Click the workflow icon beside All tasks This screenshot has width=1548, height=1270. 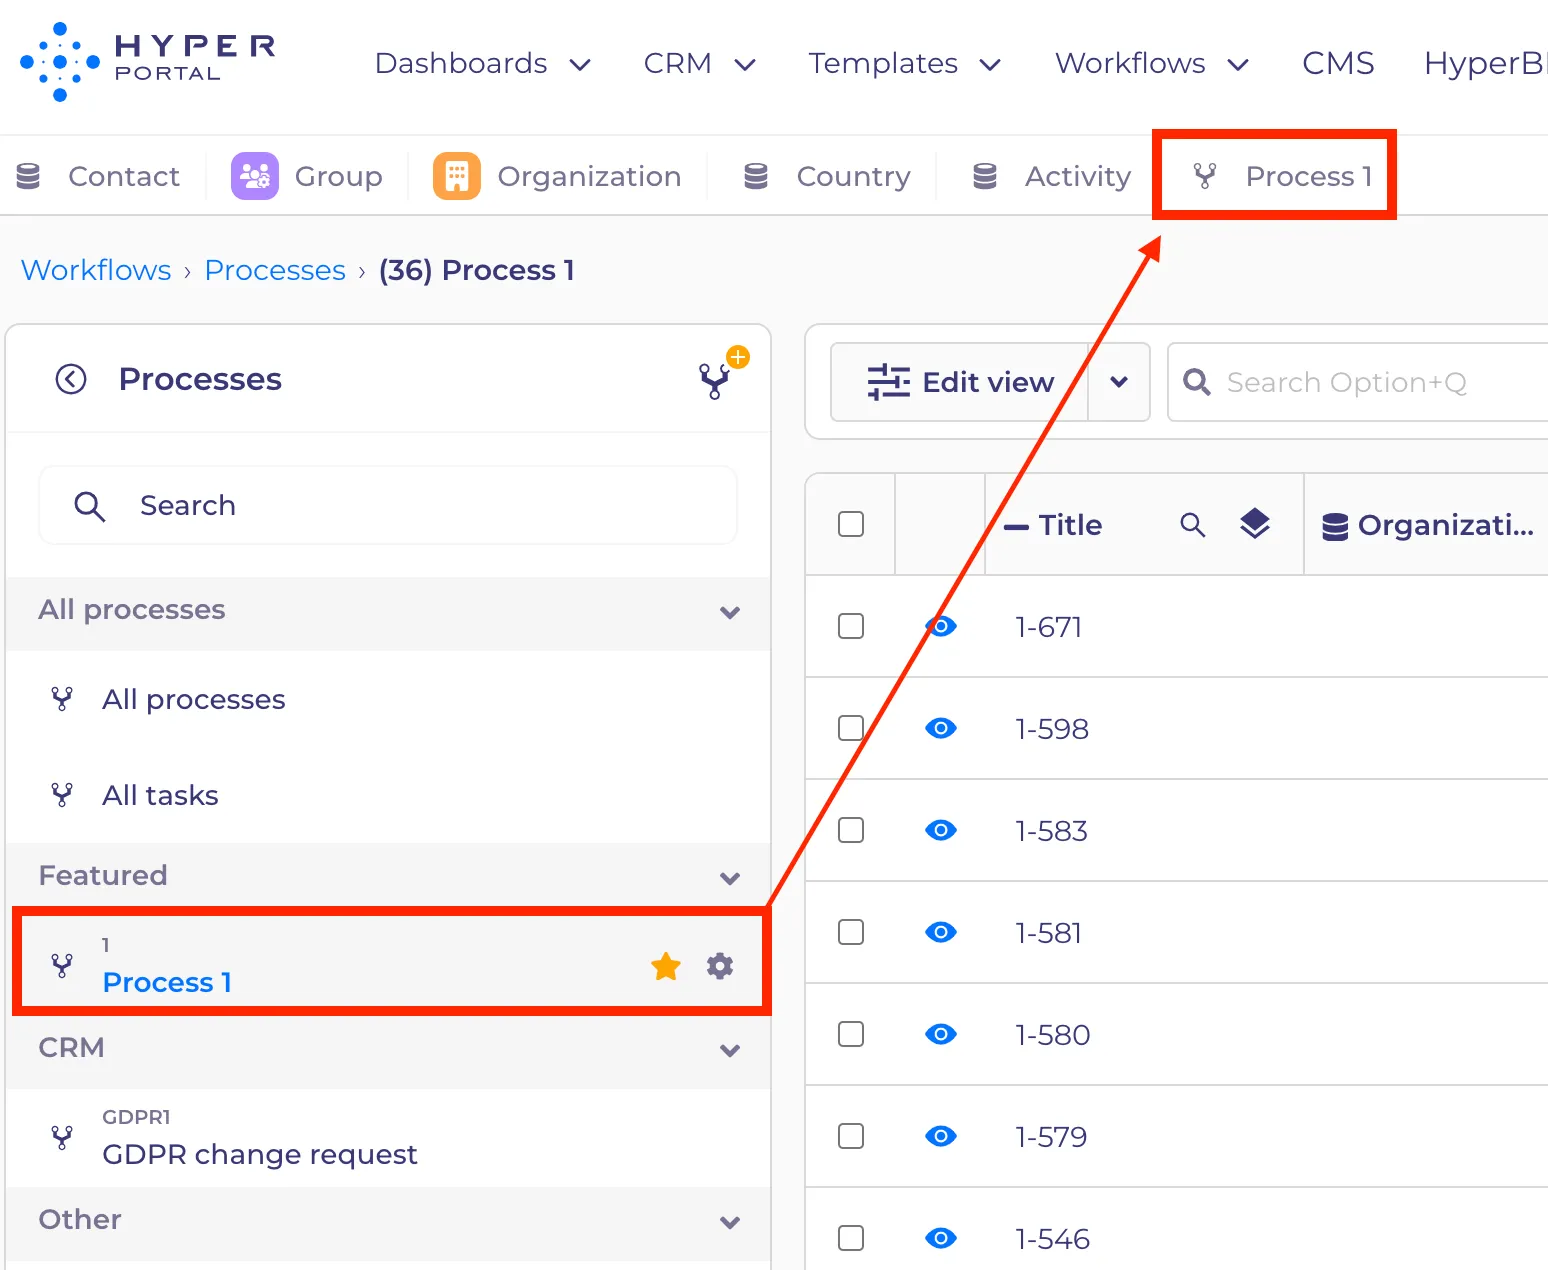point(62,795)
